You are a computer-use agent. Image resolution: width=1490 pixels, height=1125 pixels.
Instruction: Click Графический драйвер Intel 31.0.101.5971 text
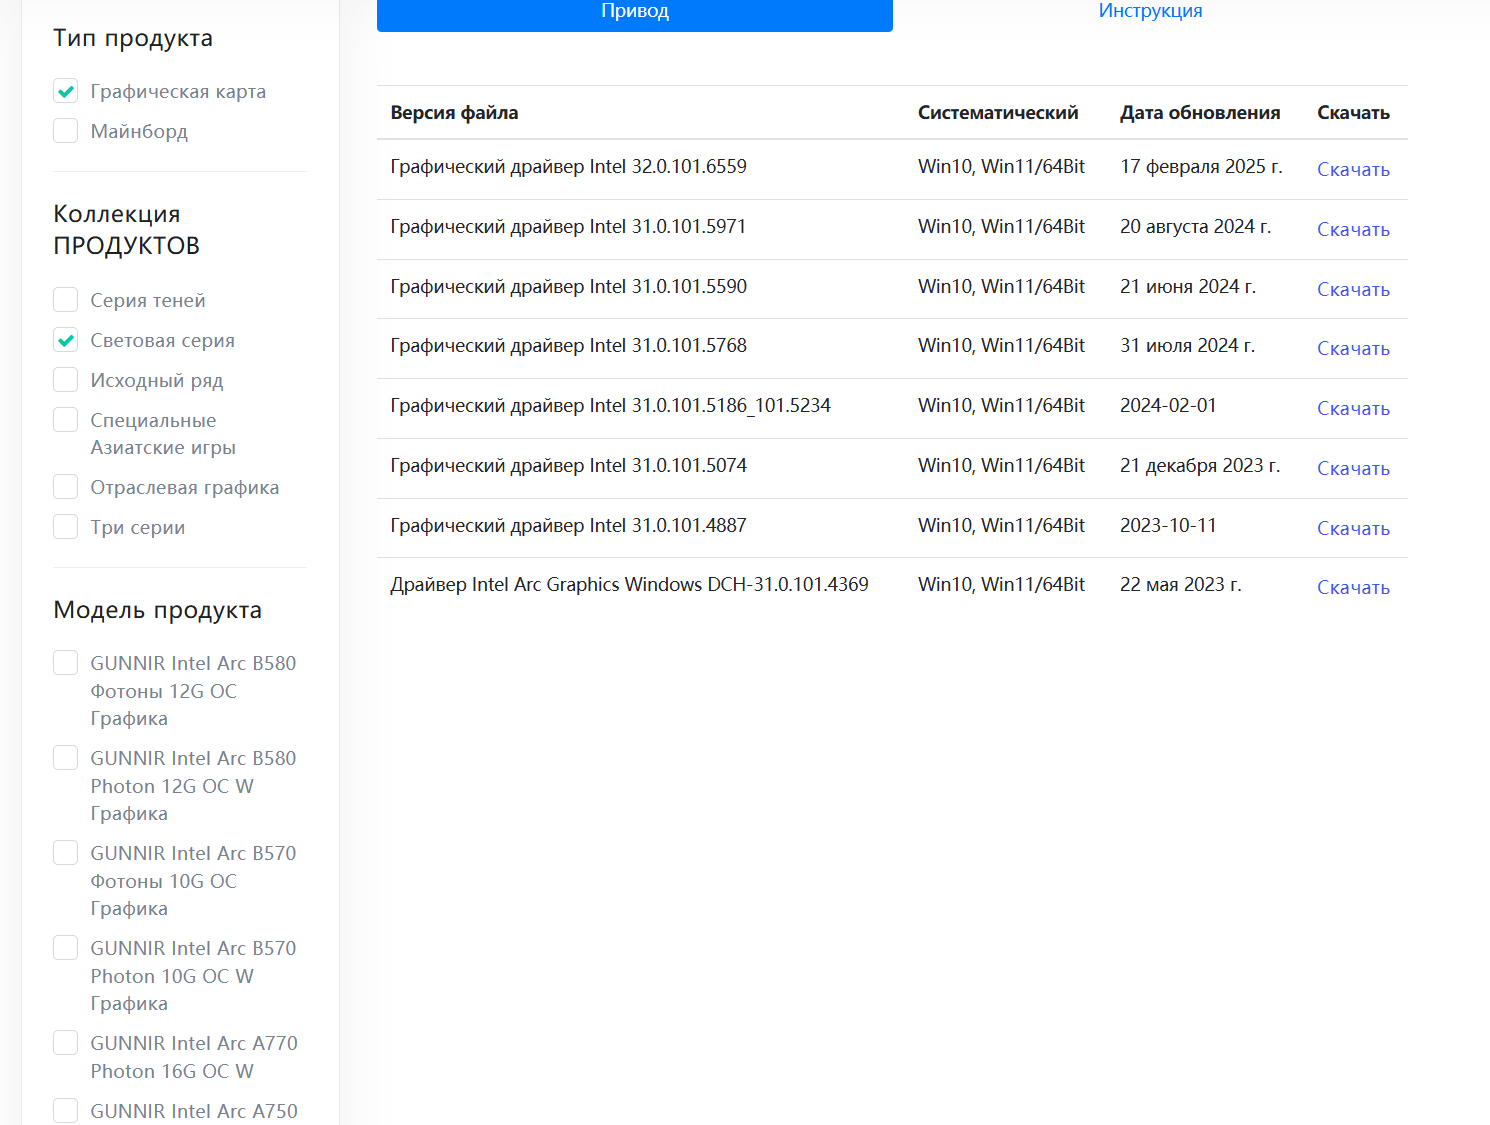coord(568,227)
